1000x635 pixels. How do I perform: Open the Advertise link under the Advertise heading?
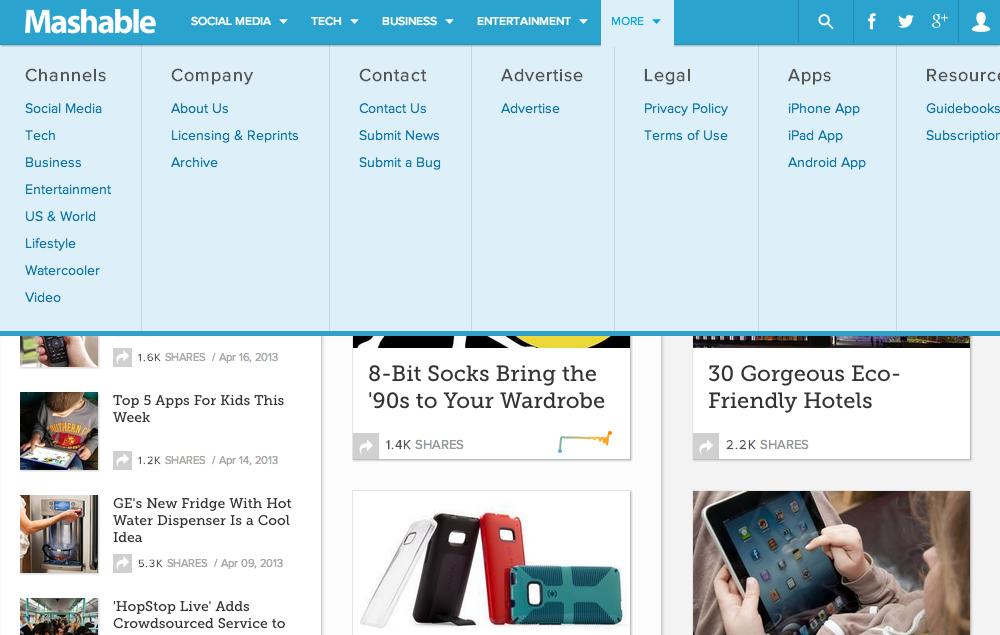530,108
